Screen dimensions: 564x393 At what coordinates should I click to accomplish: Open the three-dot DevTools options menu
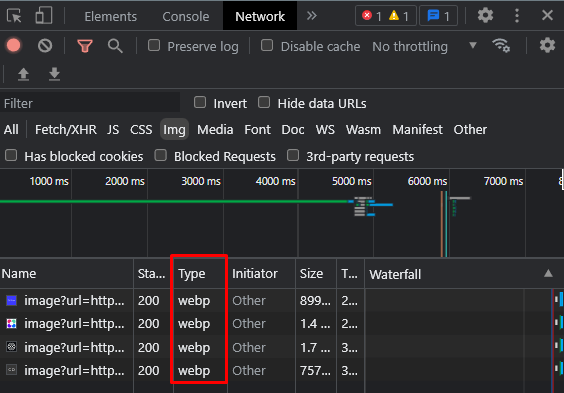tap(517, 16)
